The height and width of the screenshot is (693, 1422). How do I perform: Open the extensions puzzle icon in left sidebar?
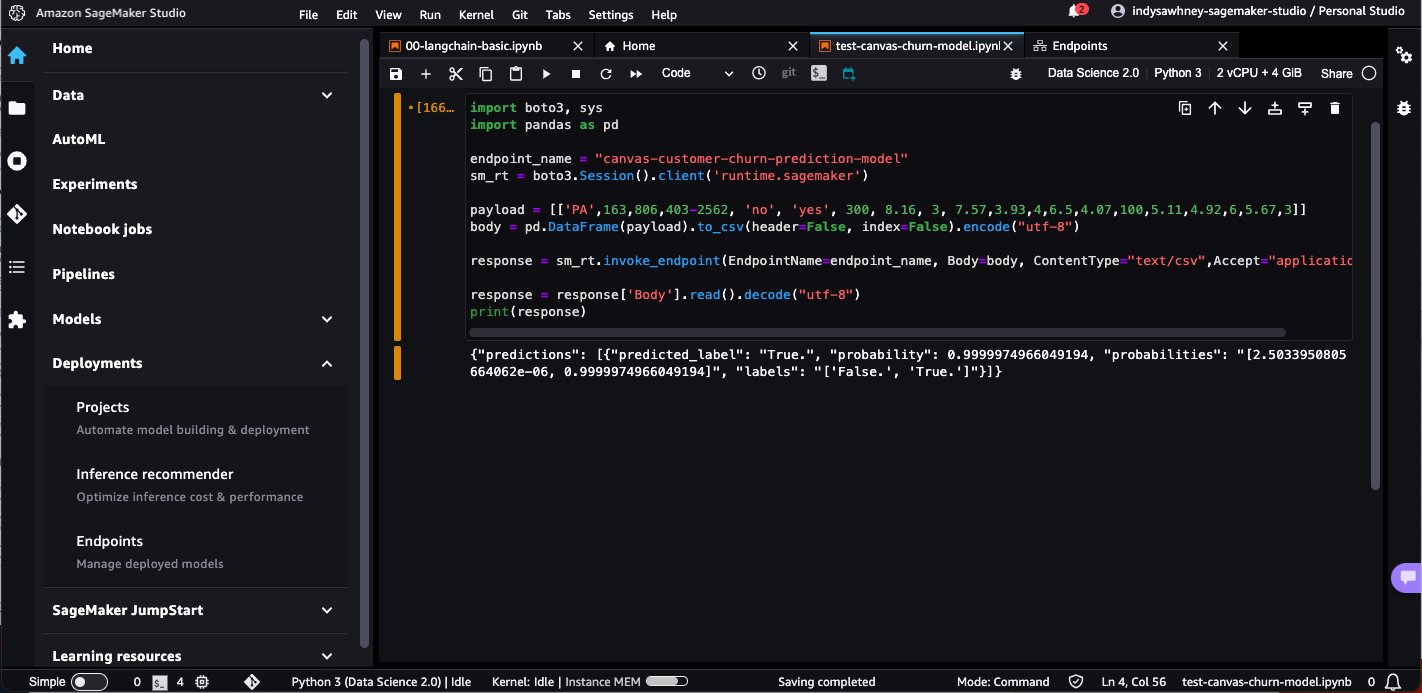[x=17, y=320]
